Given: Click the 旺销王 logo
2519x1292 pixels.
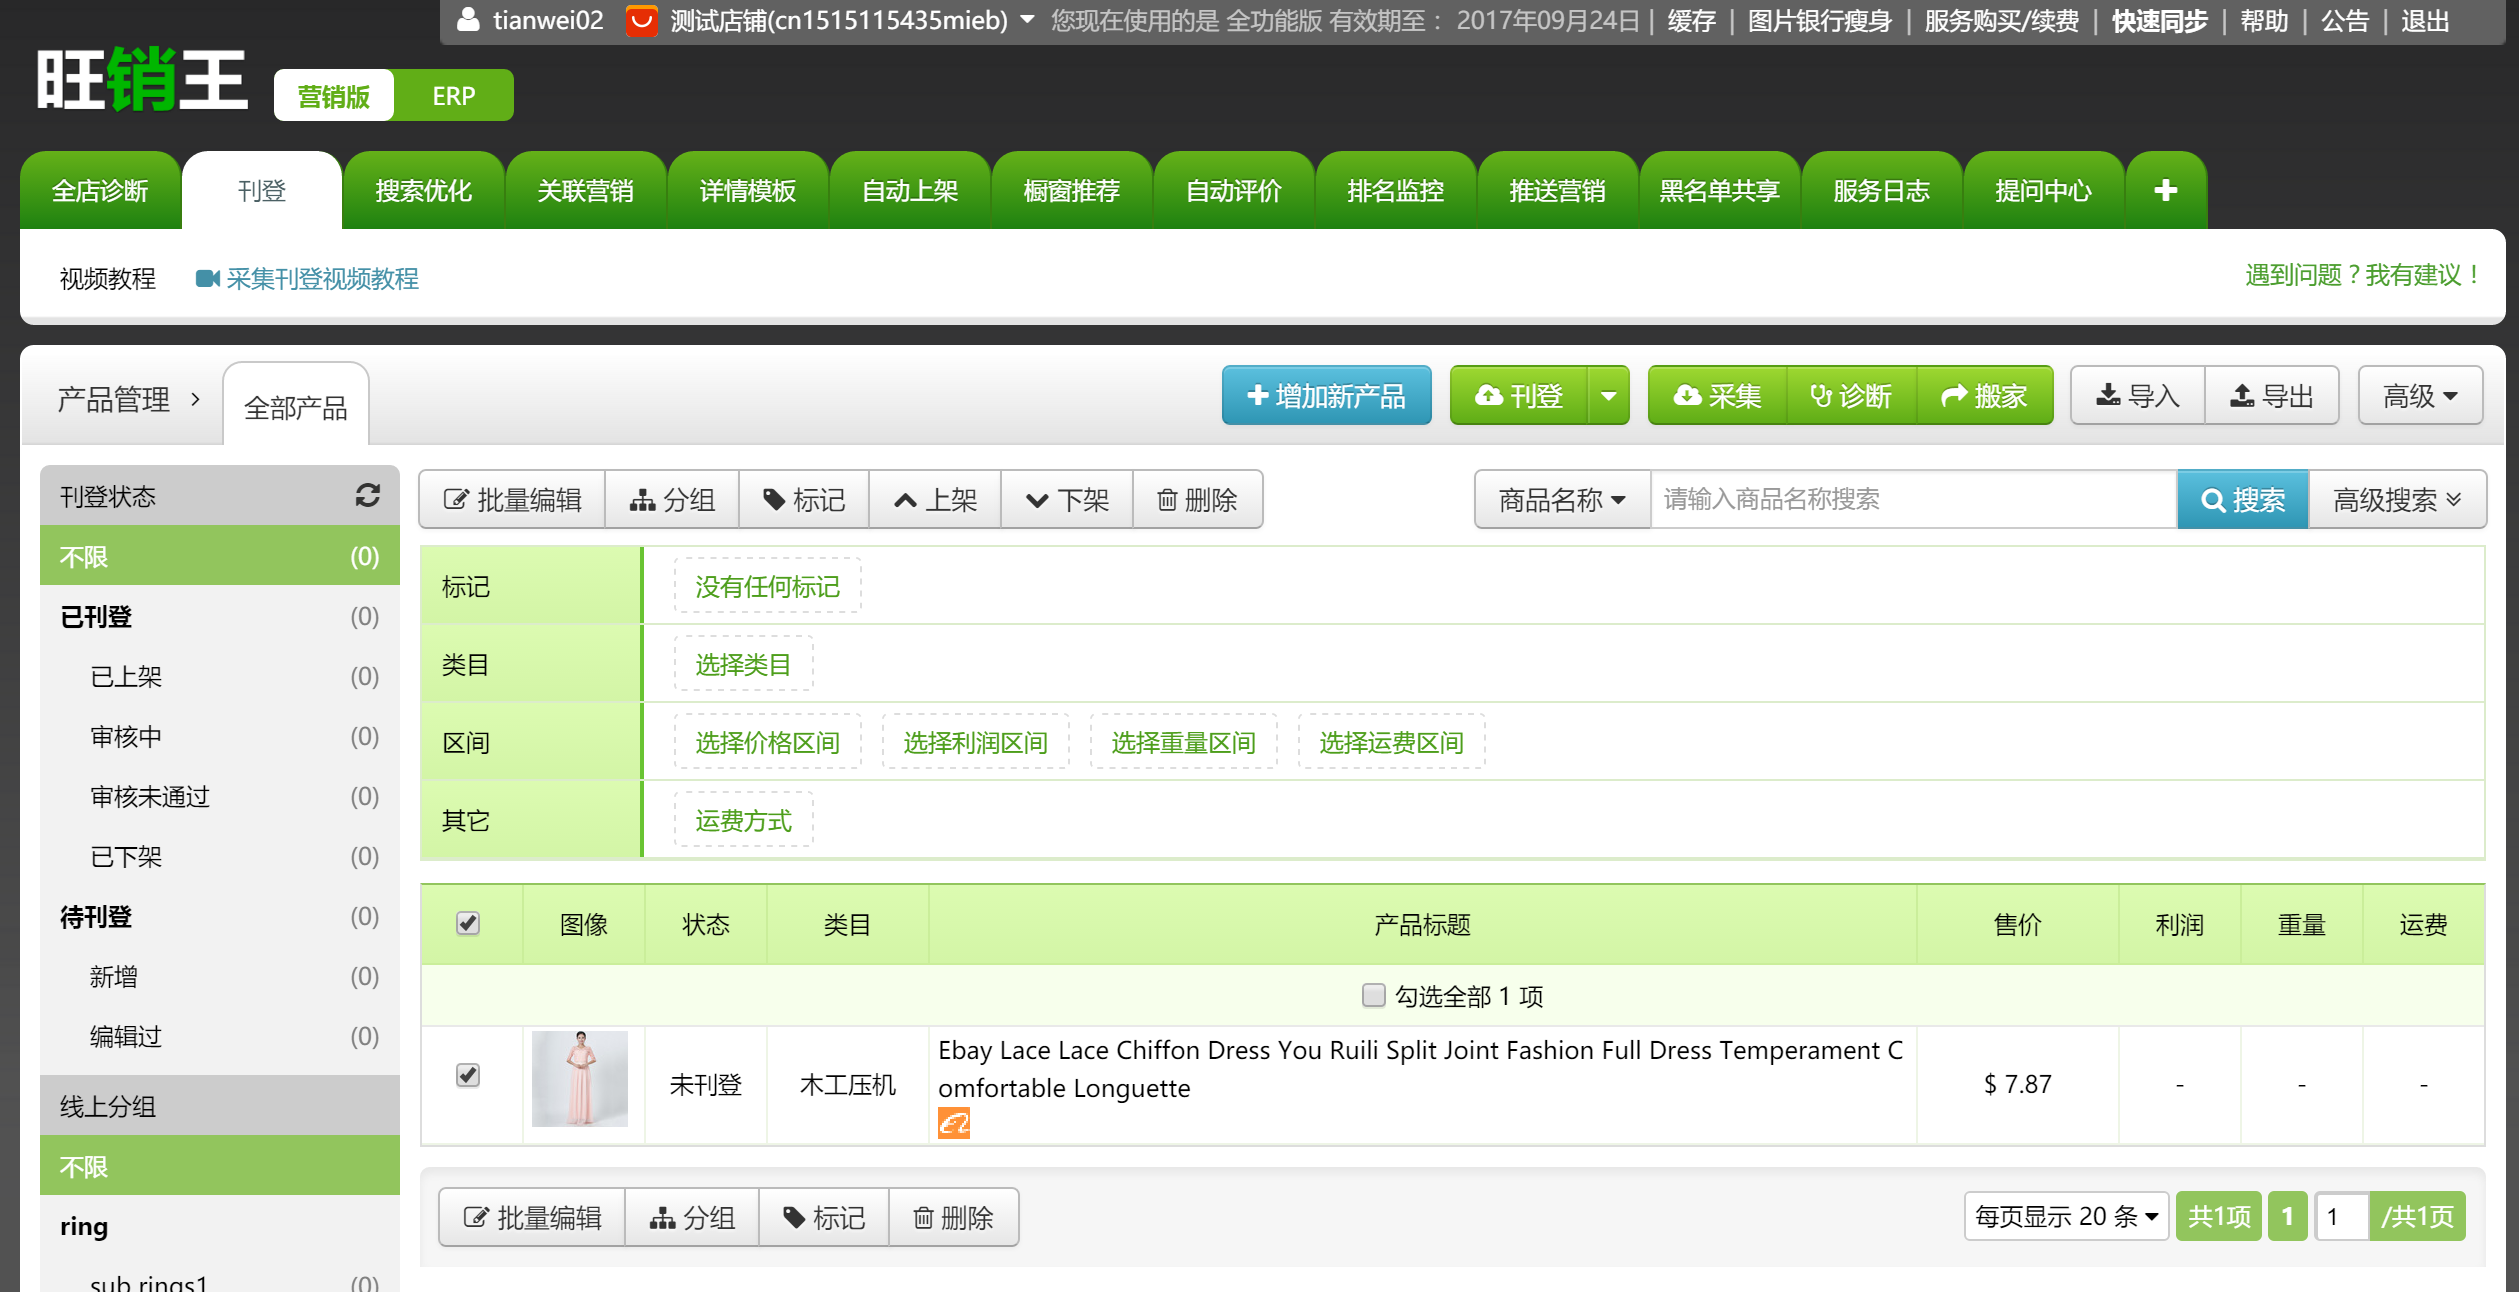Looking at the screenshot, I should tap(142, 80).
